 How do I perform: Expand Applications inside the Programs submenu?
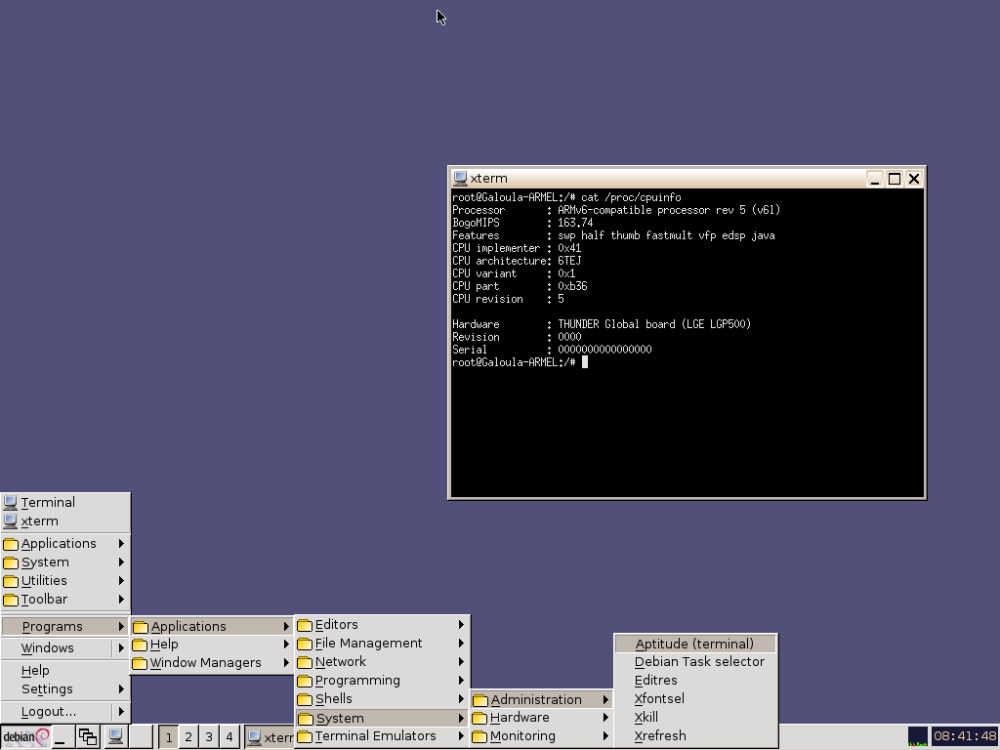pyautogui.click(x=212, y=626)
